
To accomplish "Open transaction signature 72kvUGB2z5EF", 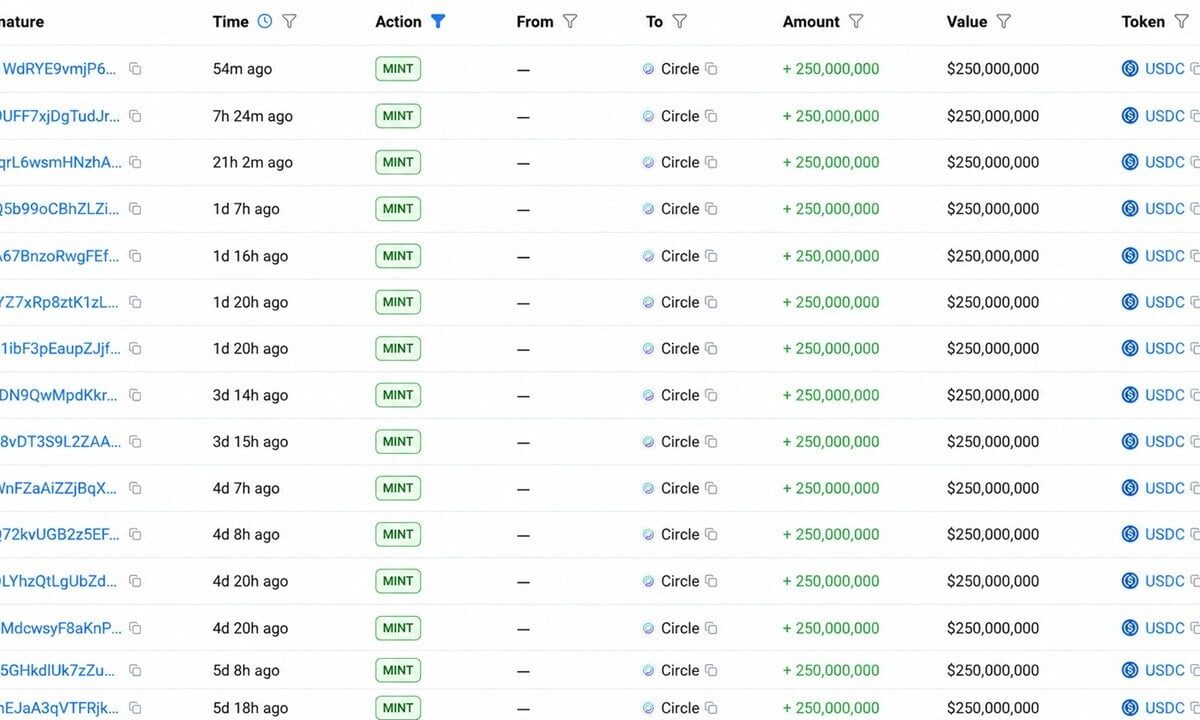I will click(60, 534).
